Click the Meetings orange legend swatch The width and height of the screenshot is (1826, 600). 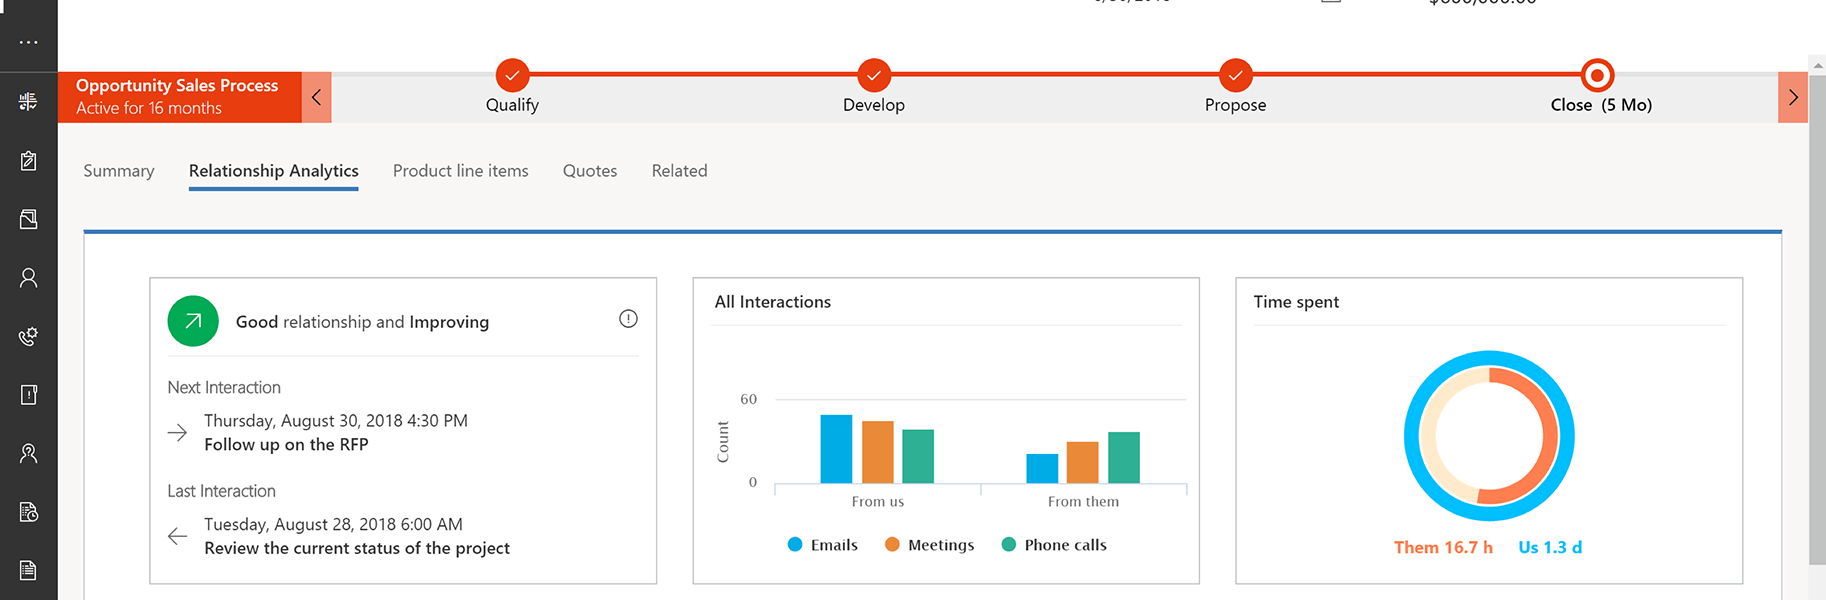892,545
